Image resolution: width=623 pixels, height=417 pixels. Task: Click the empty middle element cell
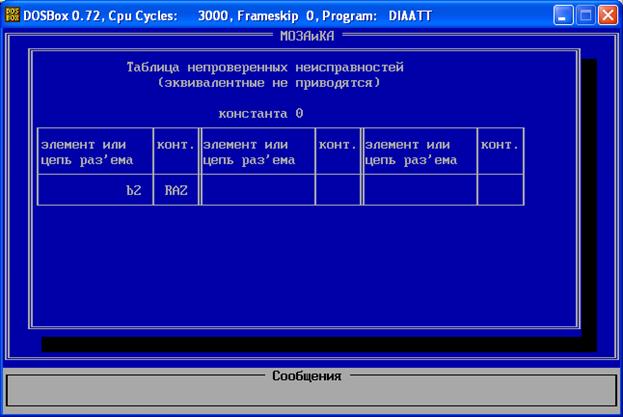coord(258,189)
